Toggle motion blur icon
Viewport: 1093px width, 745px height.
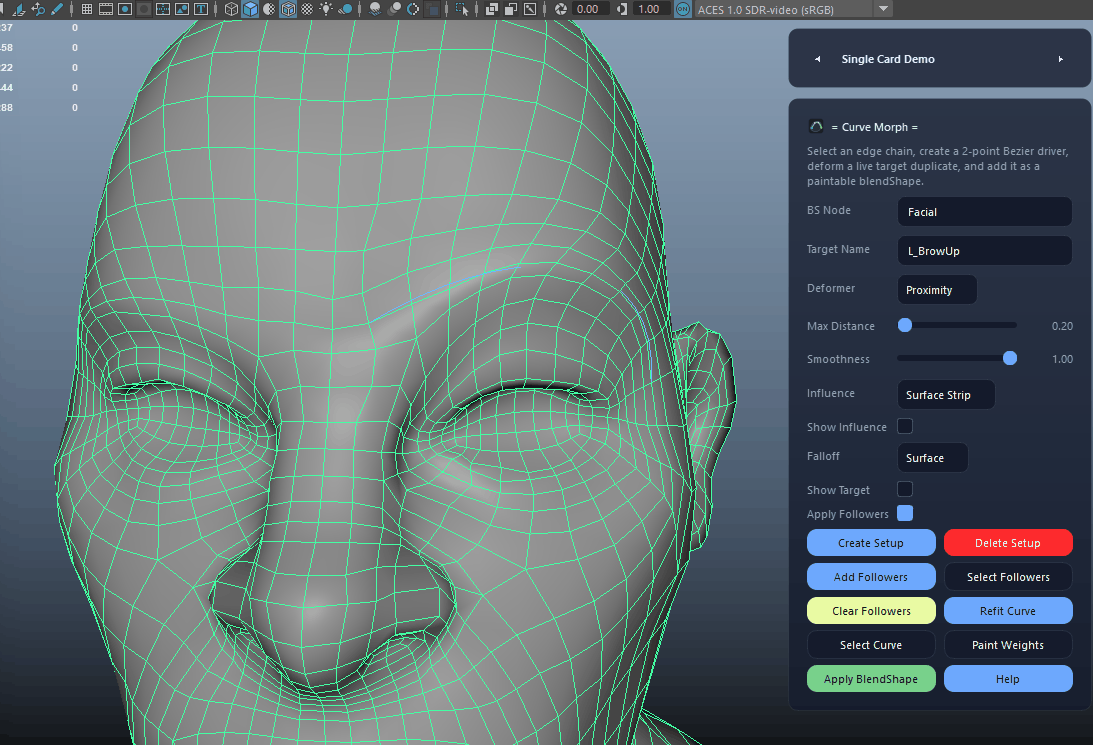(x=394, y=9)
